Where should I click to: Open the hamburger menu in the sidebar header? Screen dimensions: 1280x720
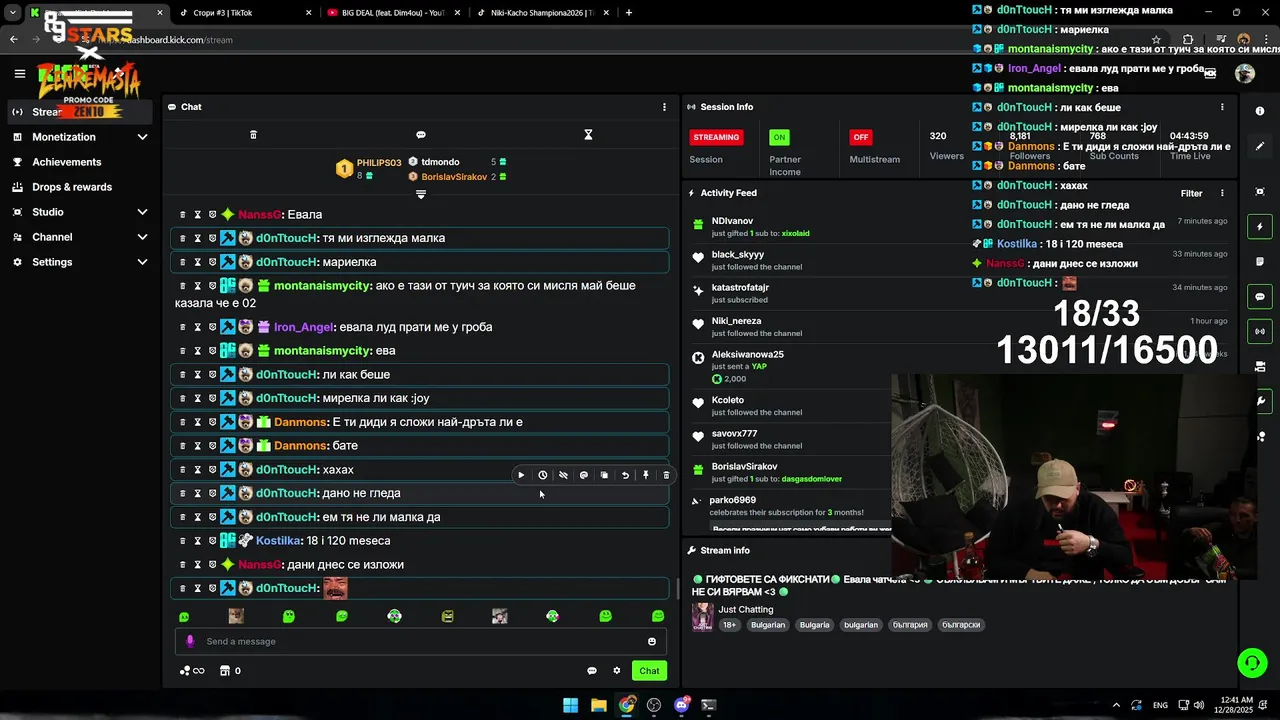pyautogui.click(x=19, y=73)
